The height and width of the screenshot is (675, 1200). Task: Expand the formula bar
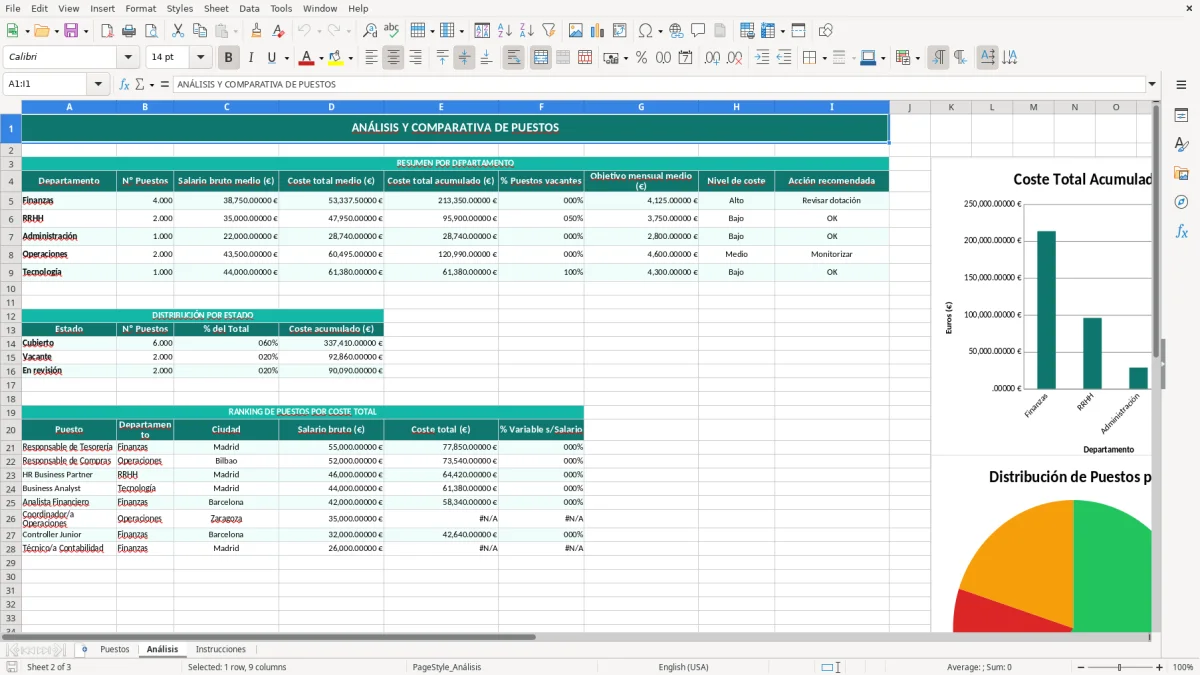(1152, 84)
